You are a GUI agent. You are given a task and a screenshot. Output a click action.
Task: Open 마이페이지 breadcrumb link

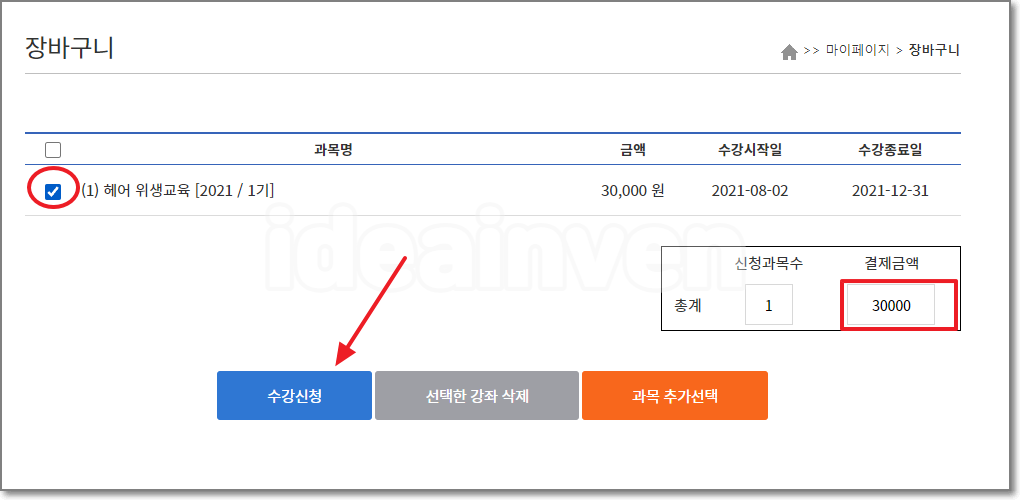tap(857, 50)
